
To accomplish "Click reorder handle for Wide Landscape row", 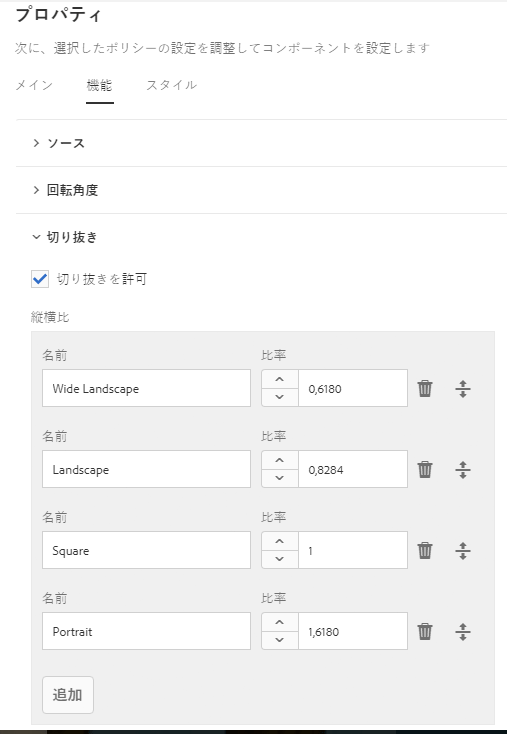I will (x=463, y=389).
